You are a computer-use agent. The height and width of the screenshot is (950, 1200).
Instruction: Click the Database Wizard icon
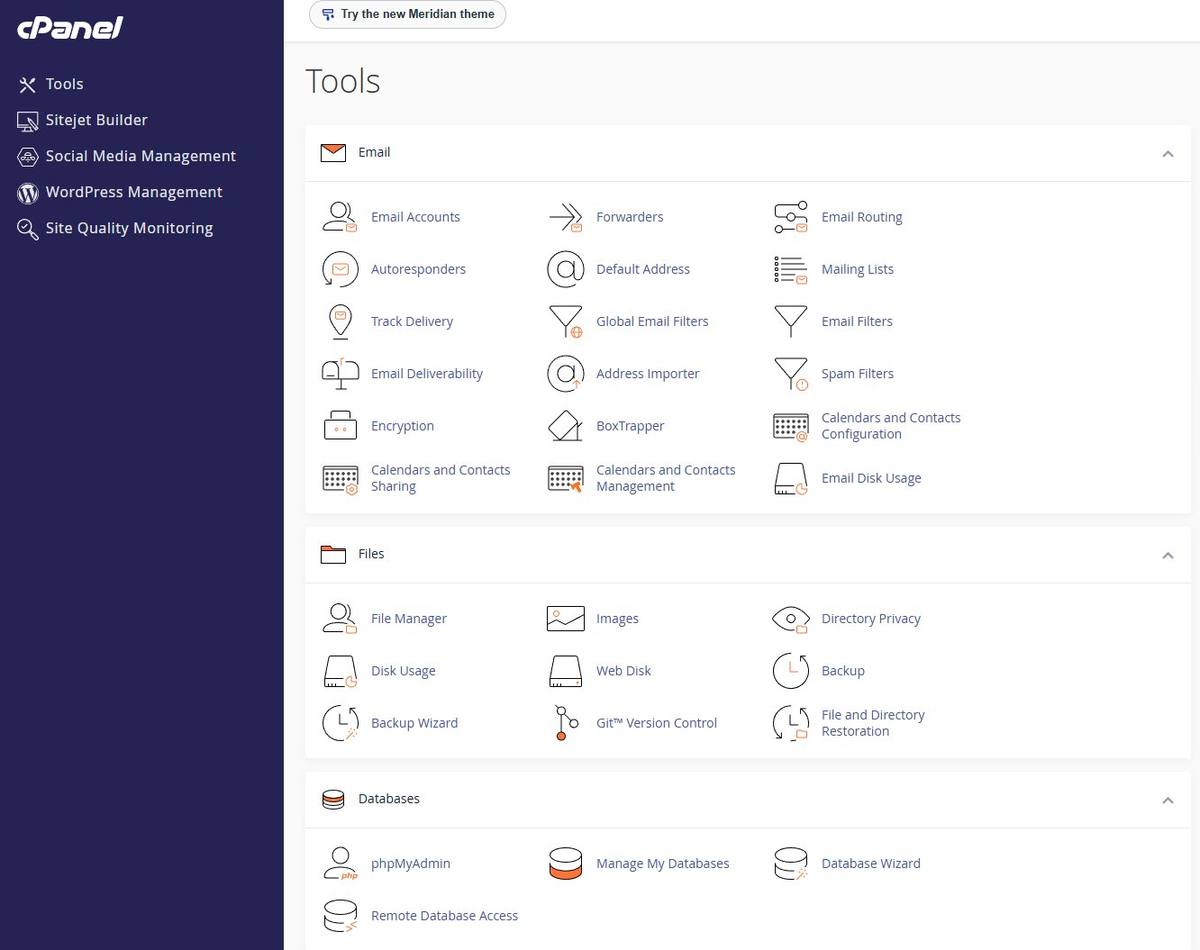pyautogui.click(x=791, y=863)
